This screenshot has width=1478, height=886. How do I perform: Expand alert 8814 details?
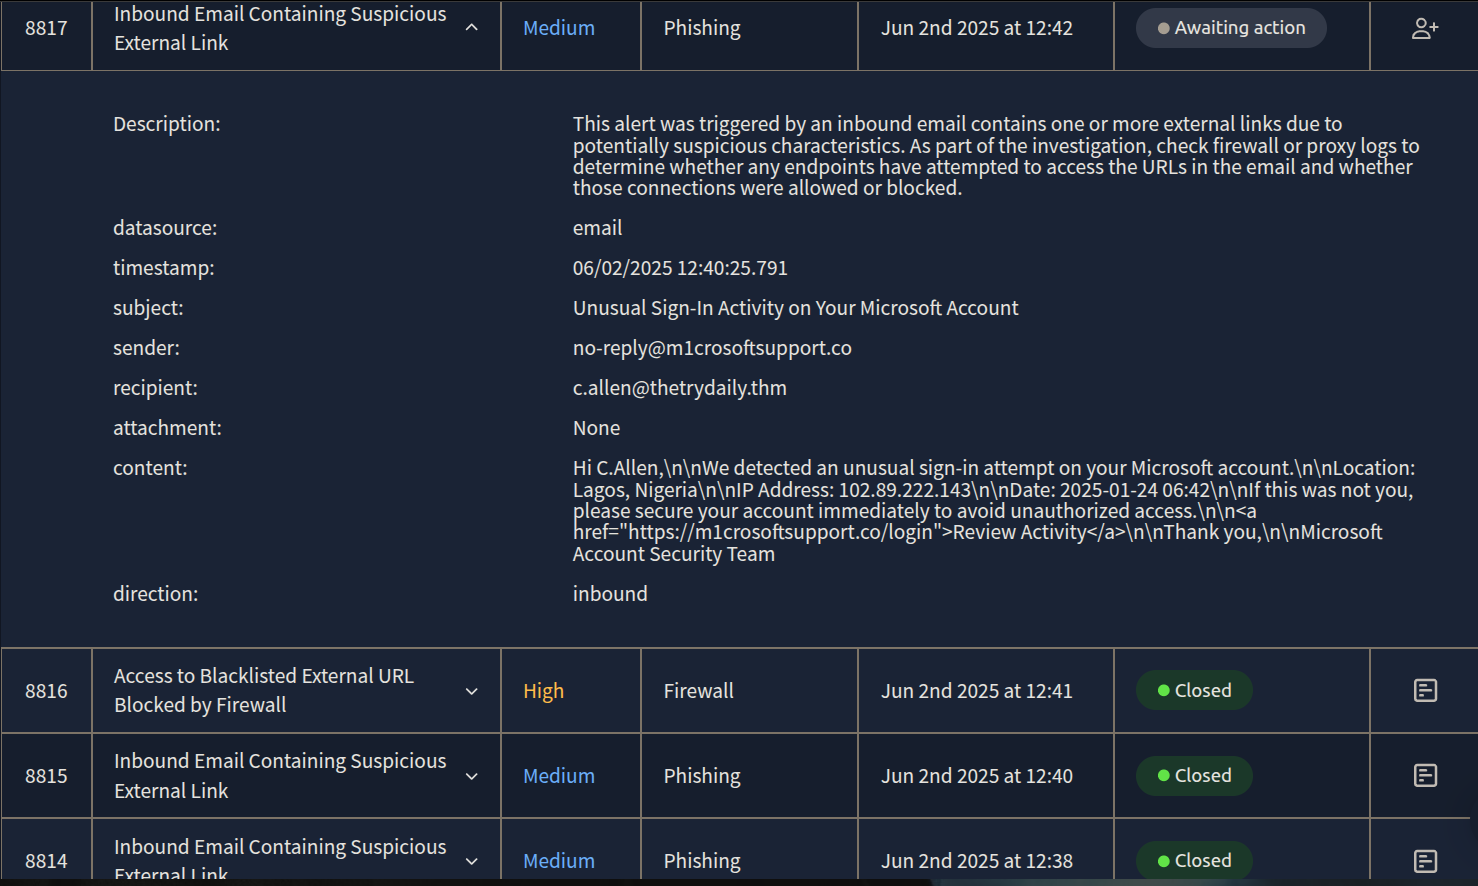coord(471,860)
